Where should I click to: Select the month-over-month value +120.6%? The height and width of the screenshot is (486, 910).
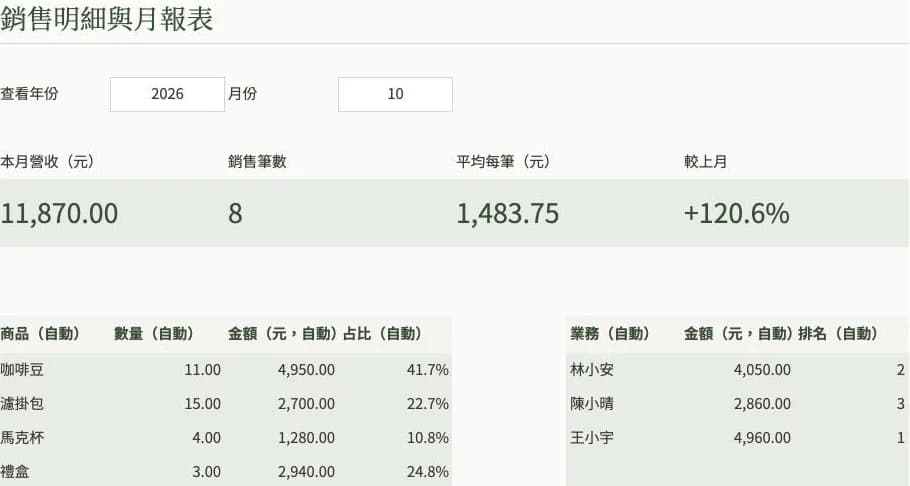pos(736,213)
